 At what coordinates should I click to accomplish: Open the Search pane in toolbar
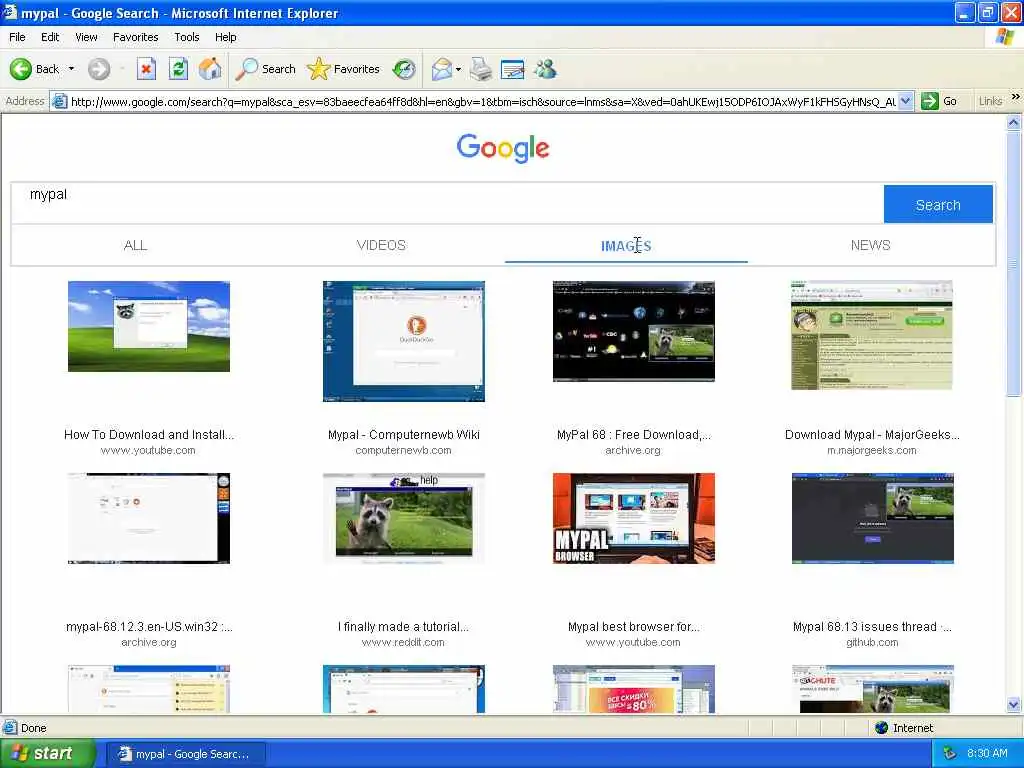(x=265, y=69)
